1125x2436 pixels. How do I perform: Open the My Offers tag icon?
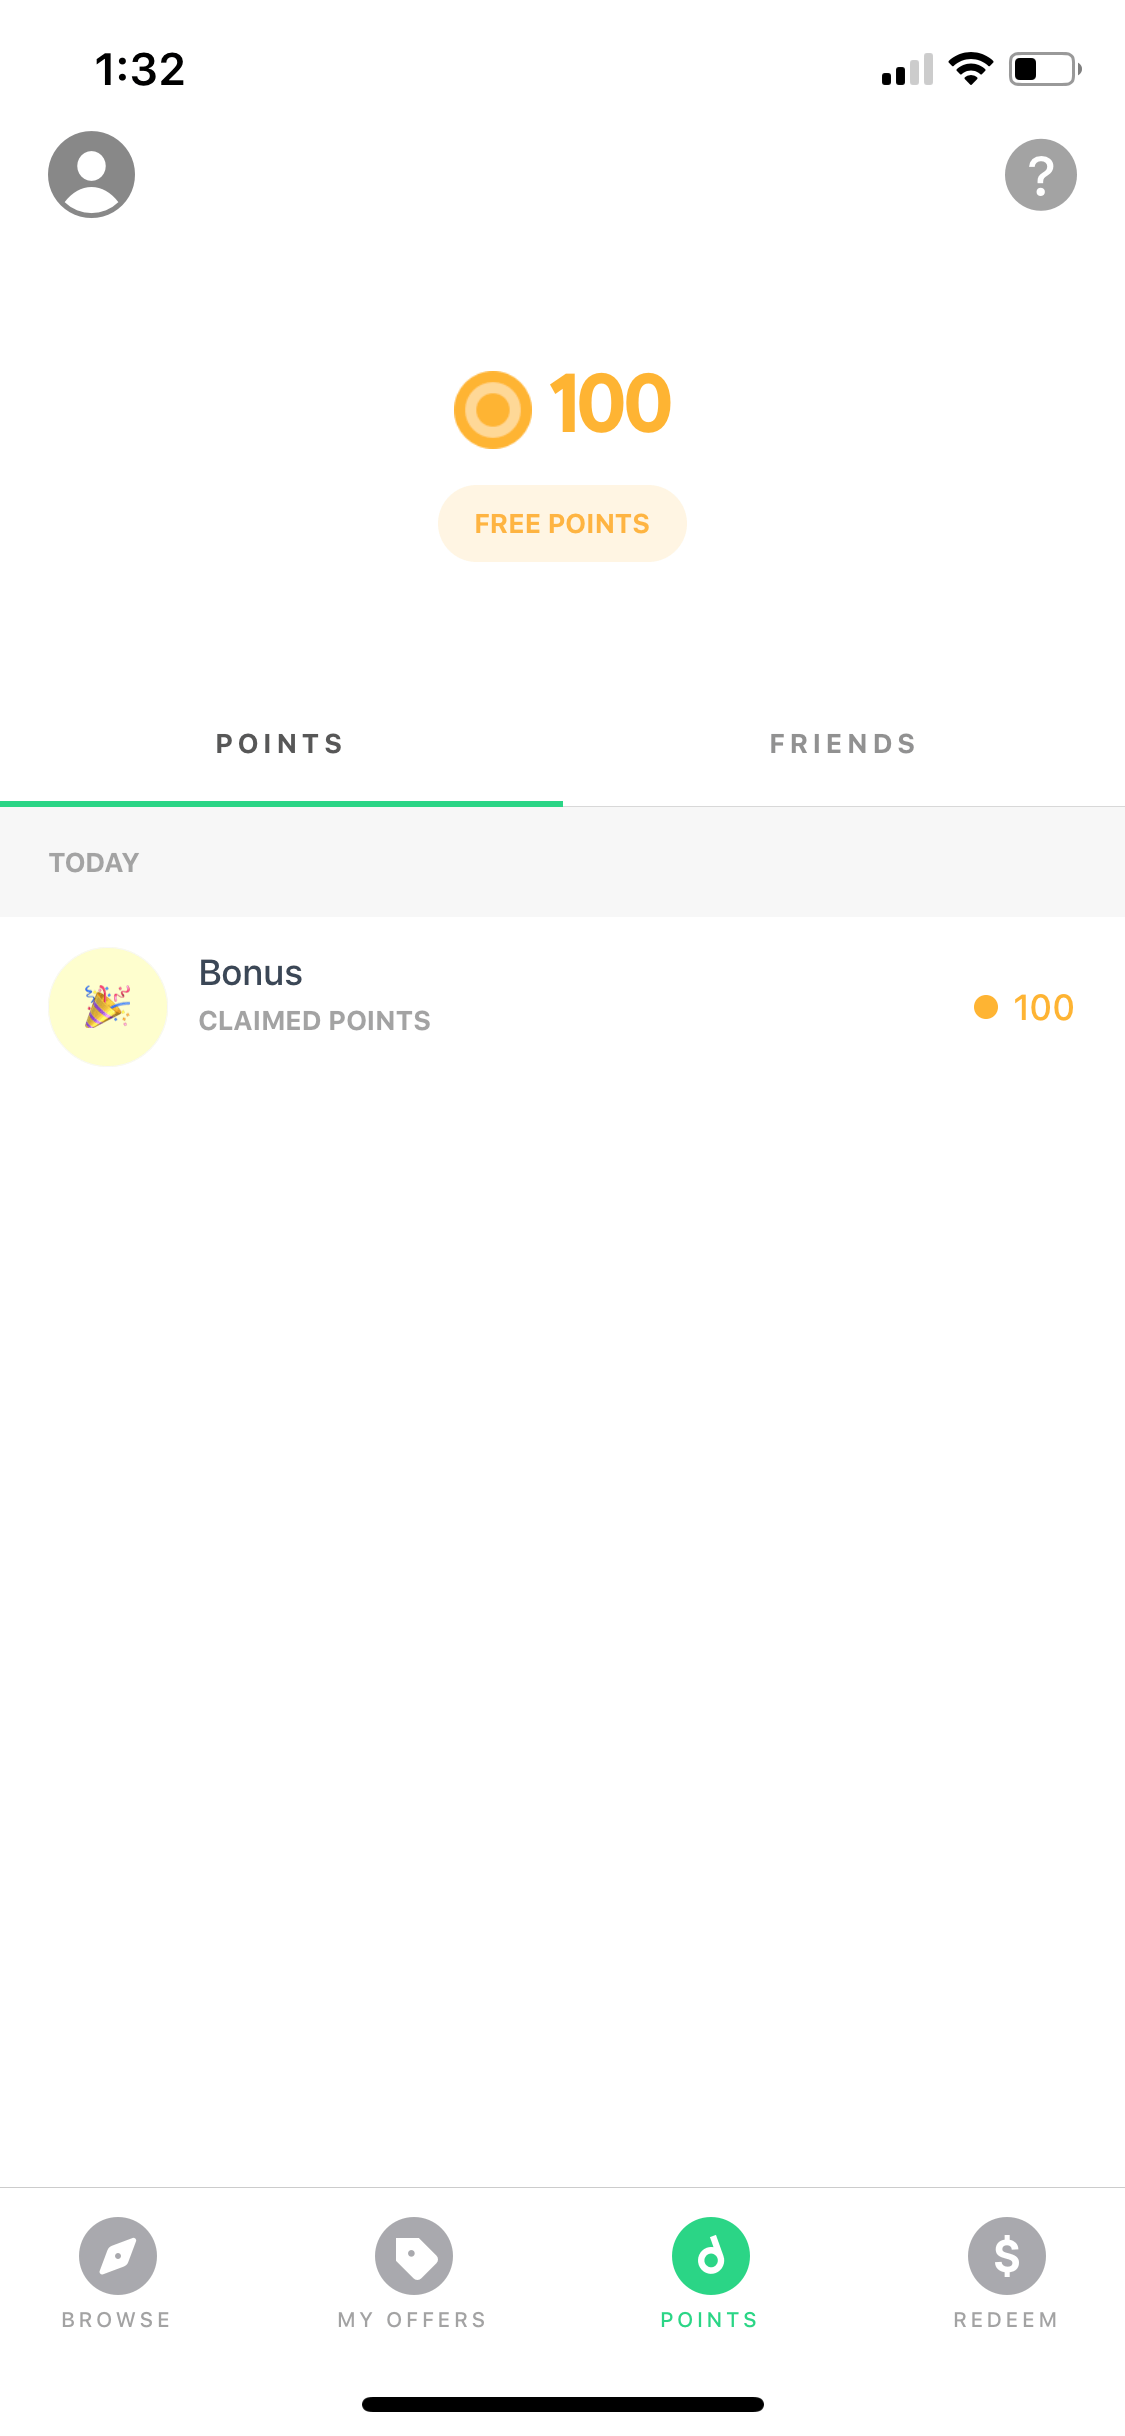click(414, 2256)
